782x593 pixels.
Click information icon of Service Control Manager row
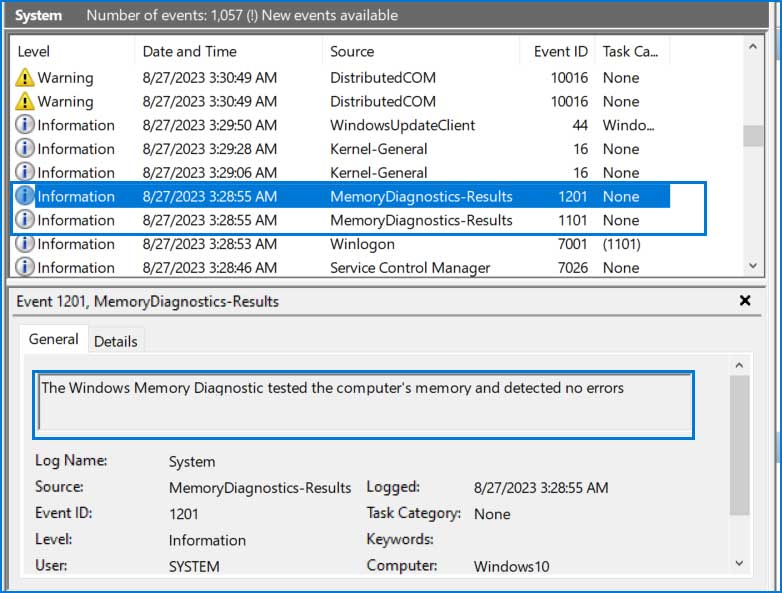[x=24, y=267]
